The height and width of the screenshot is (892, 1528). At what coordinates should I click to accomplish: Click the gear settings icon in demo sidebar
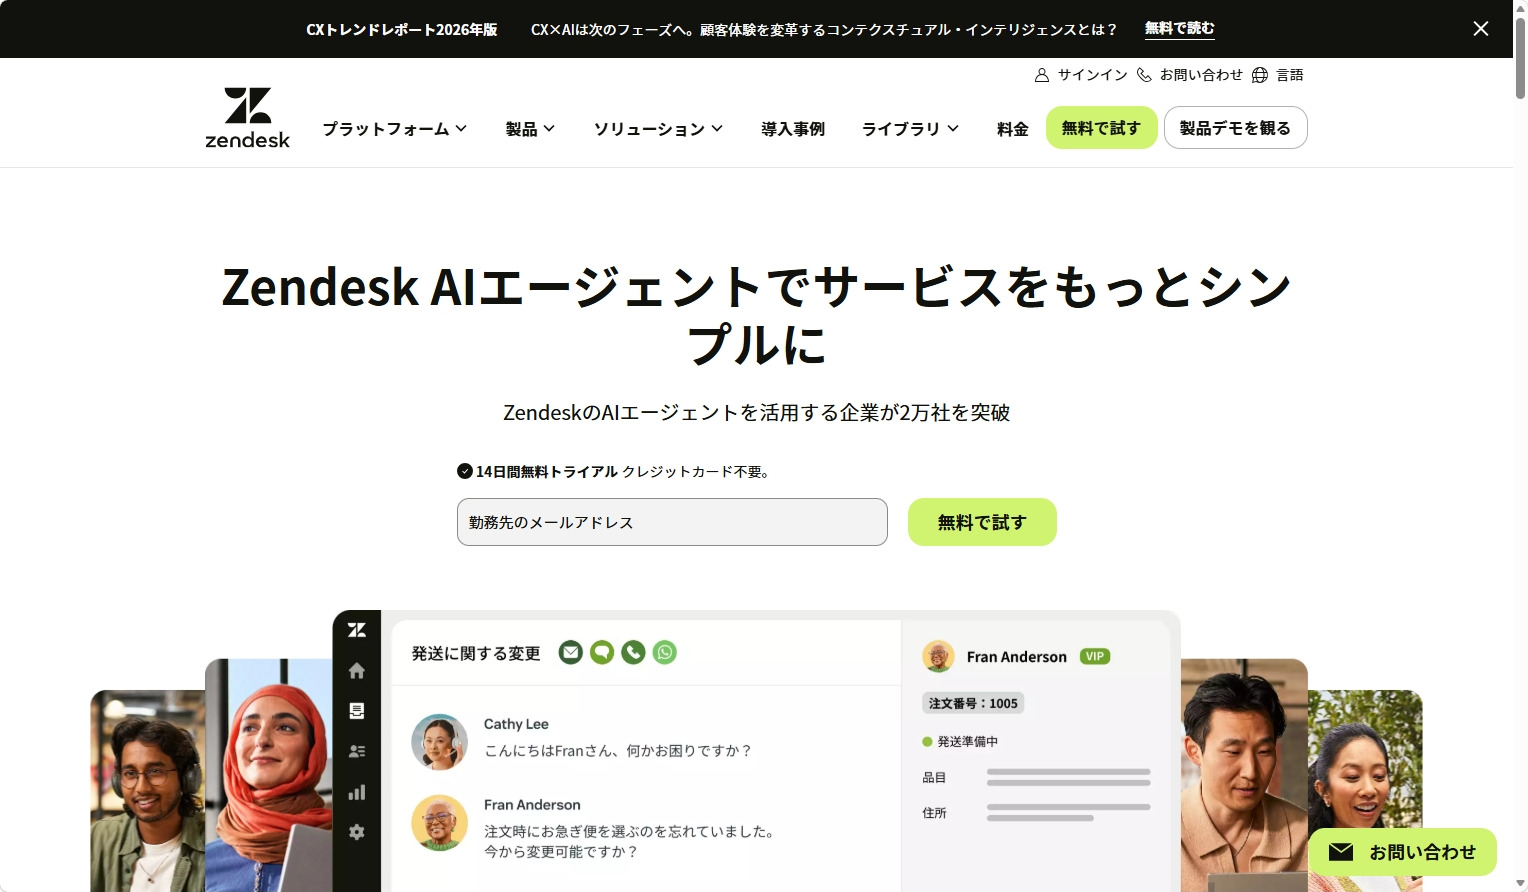357,832
